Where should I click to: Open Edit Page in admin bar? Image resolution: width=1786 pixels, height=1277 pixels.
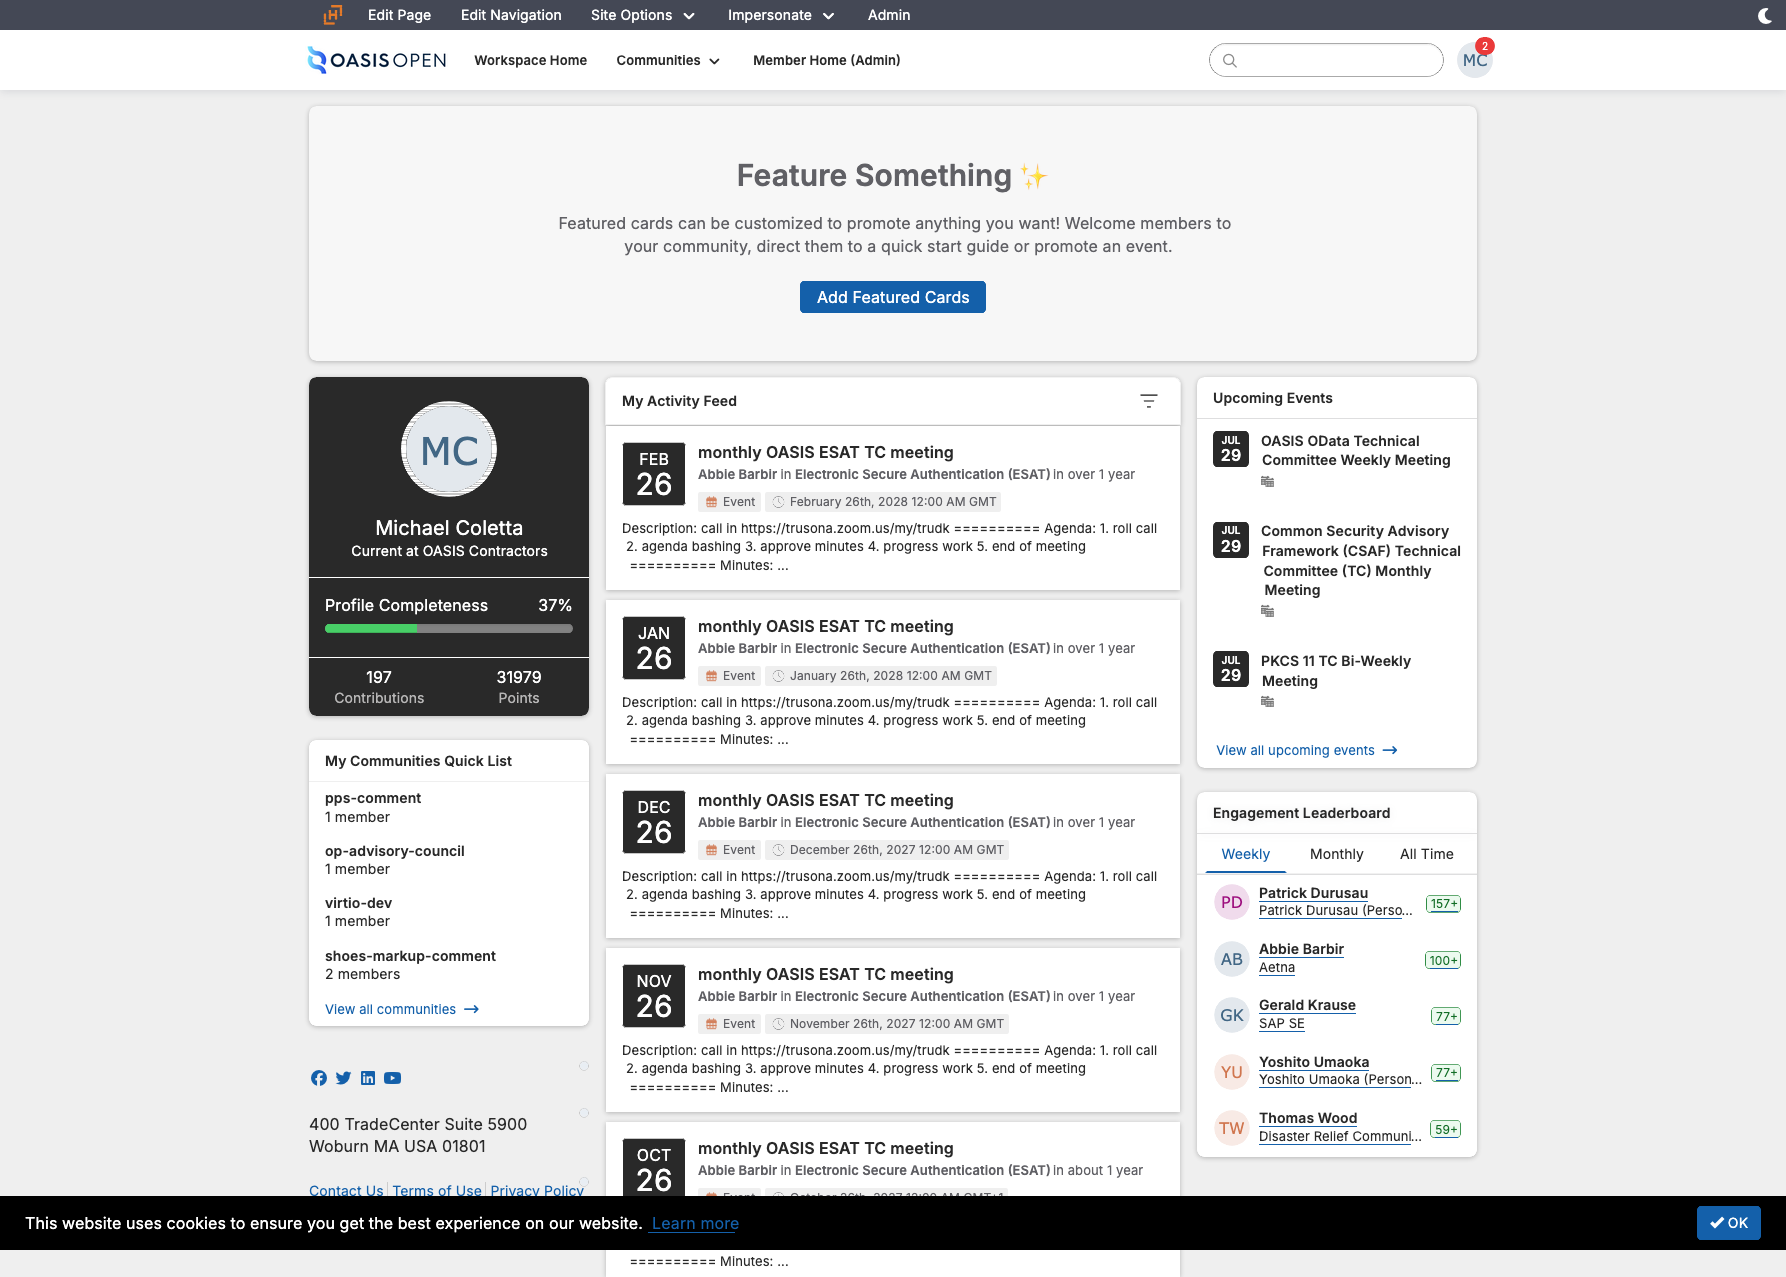click(x=399, y=15)
